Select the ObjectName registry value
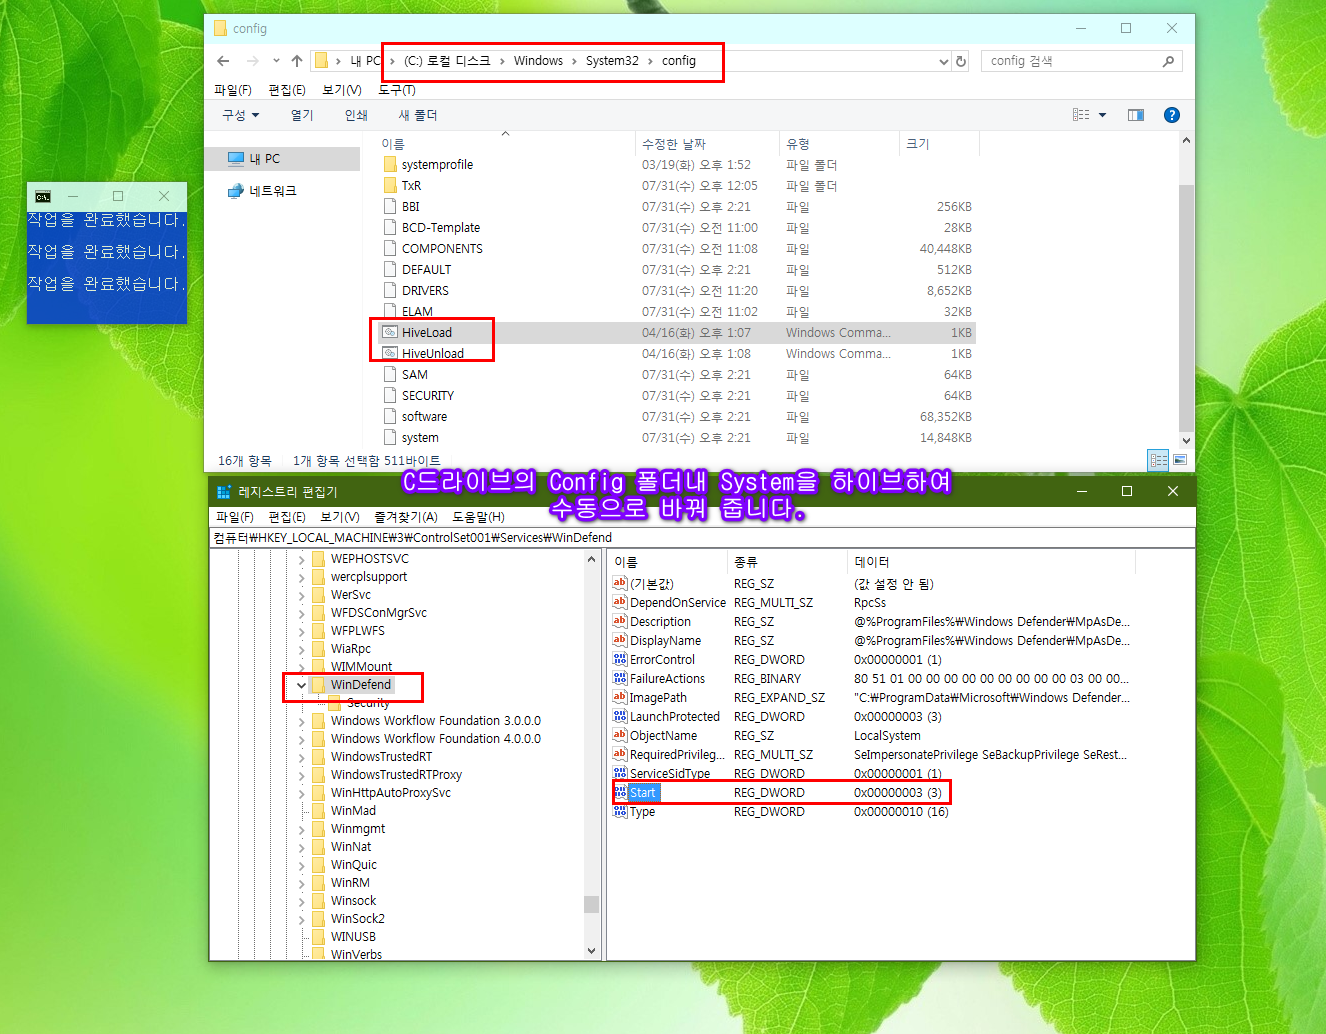Image resolution: width=1326 pixels, height=1034 pixels. pos(664,736)
